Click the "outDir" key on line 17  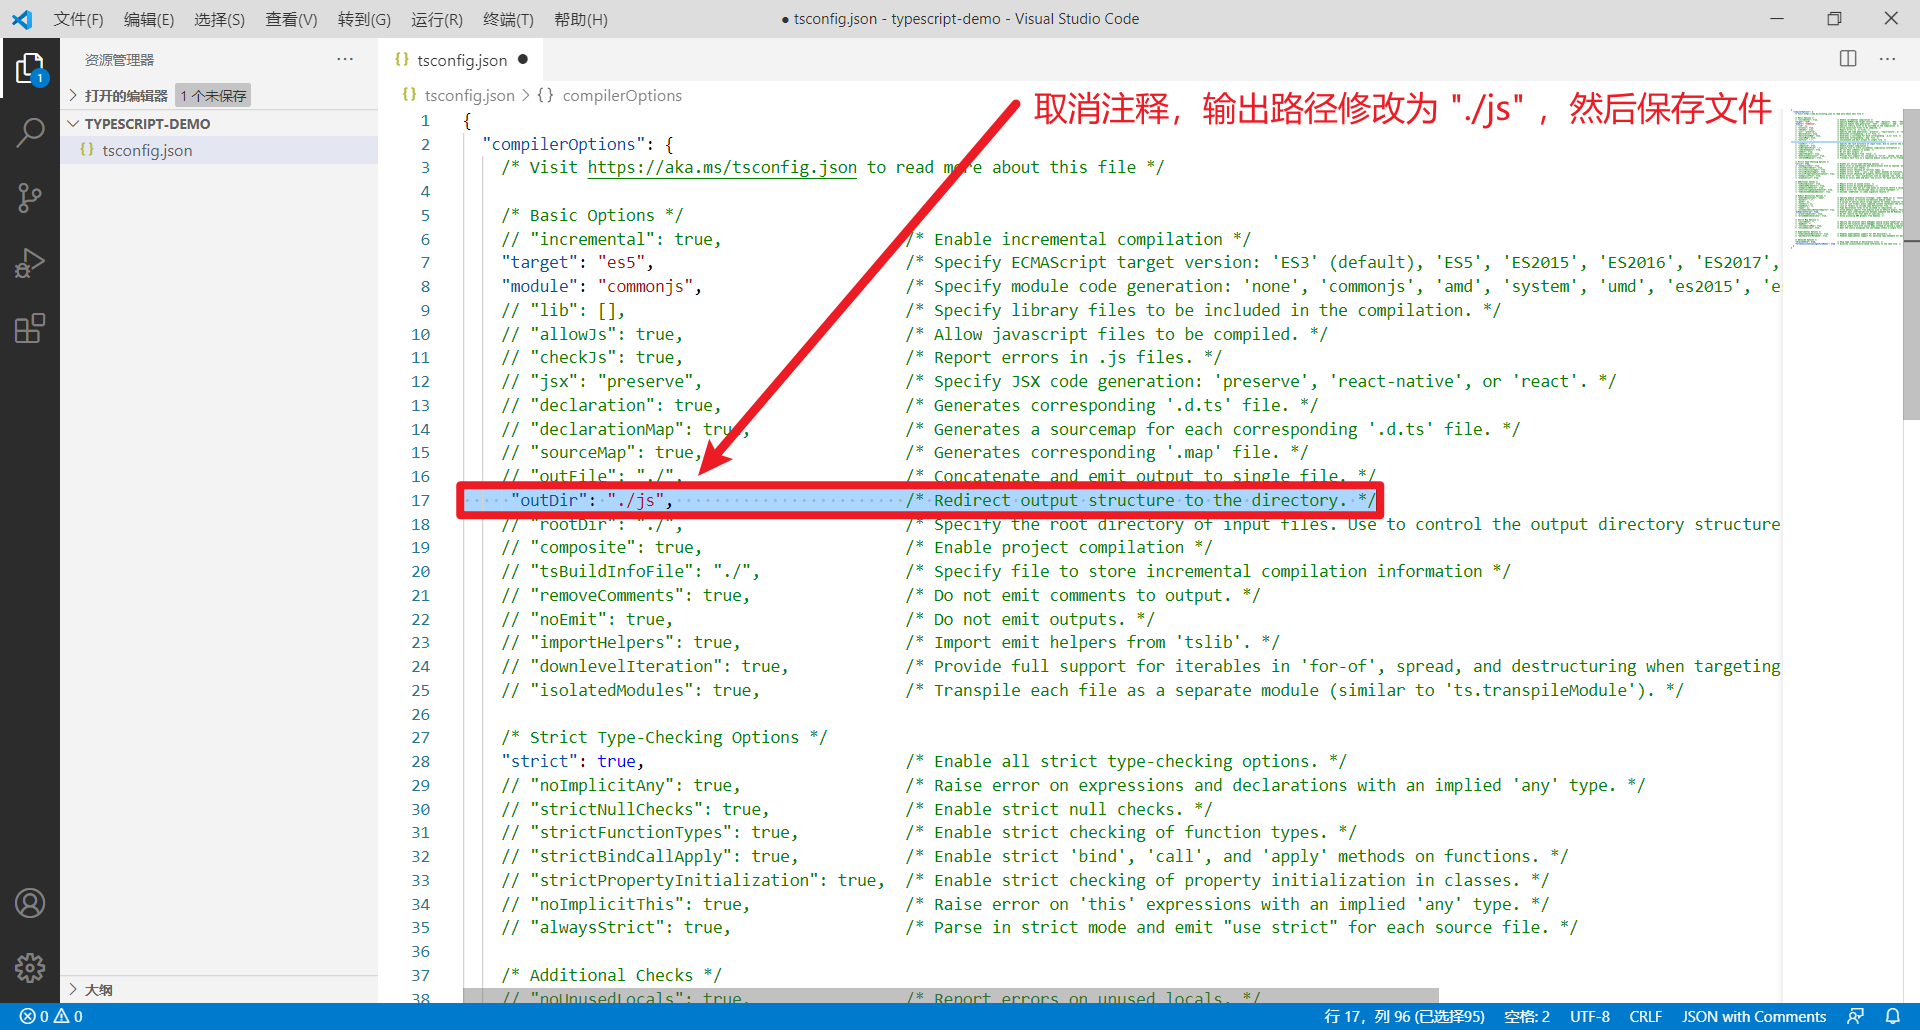click(548, 500)
